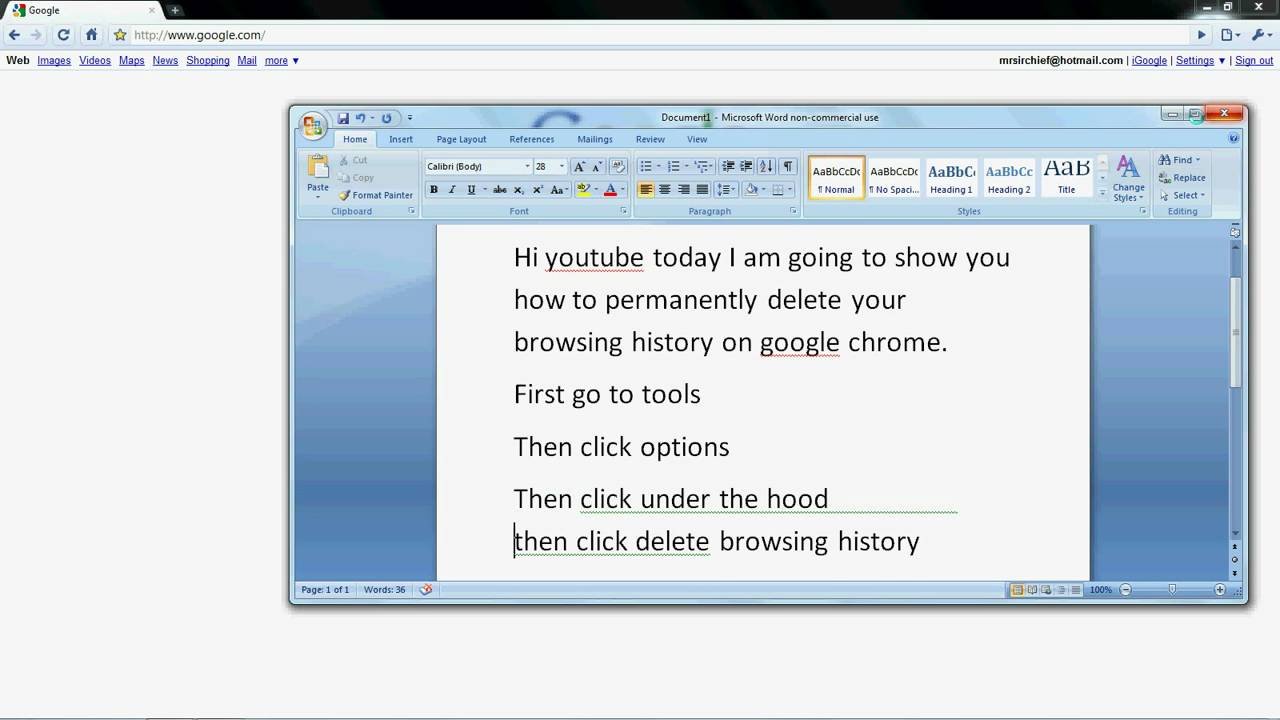
Task: Click the zoom level slider in the status bar
Action: pyautogui.click(x=1171, y=589)
